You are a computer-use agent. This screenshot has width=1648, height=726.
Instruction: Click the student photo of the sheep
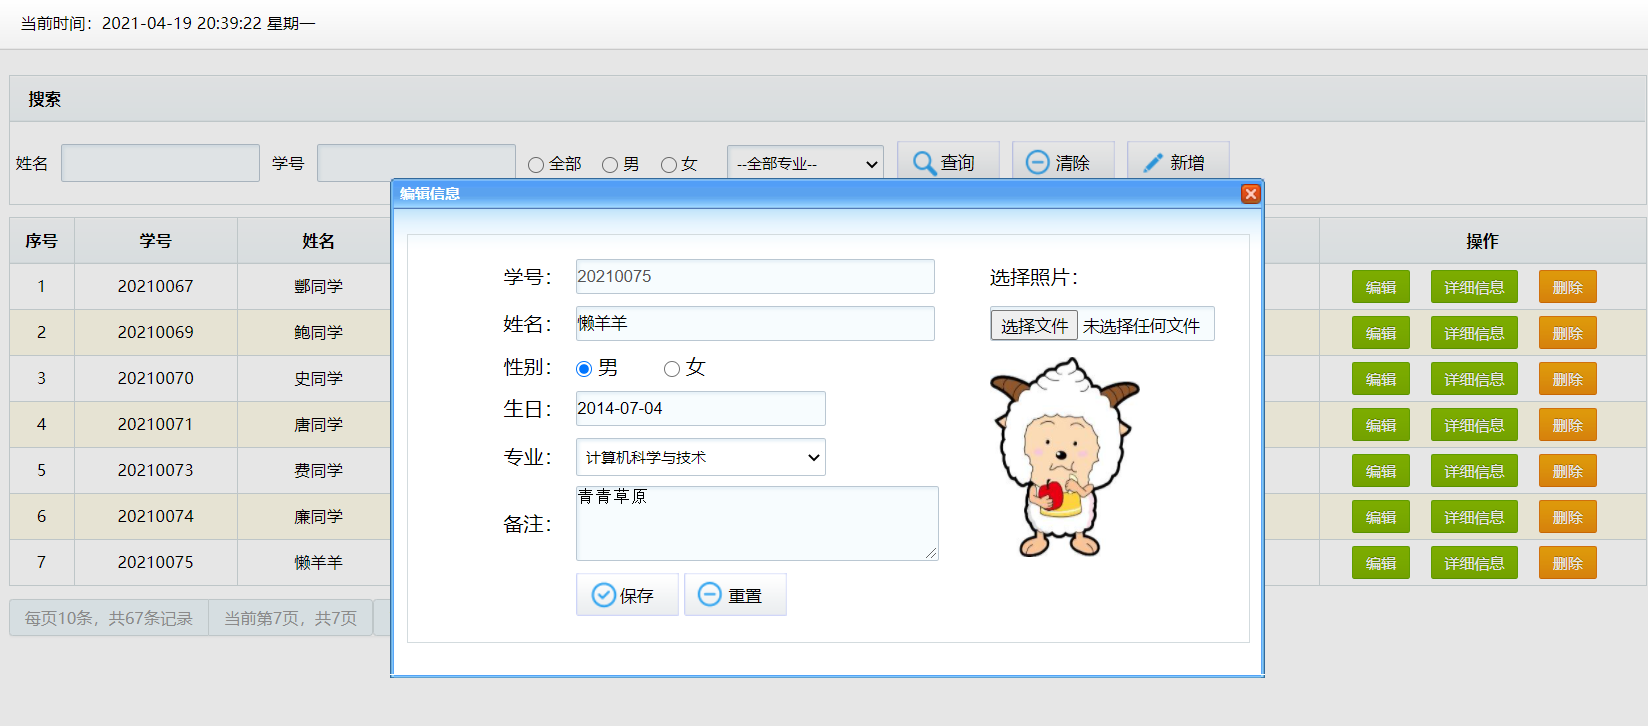[x=1064, y=457]
